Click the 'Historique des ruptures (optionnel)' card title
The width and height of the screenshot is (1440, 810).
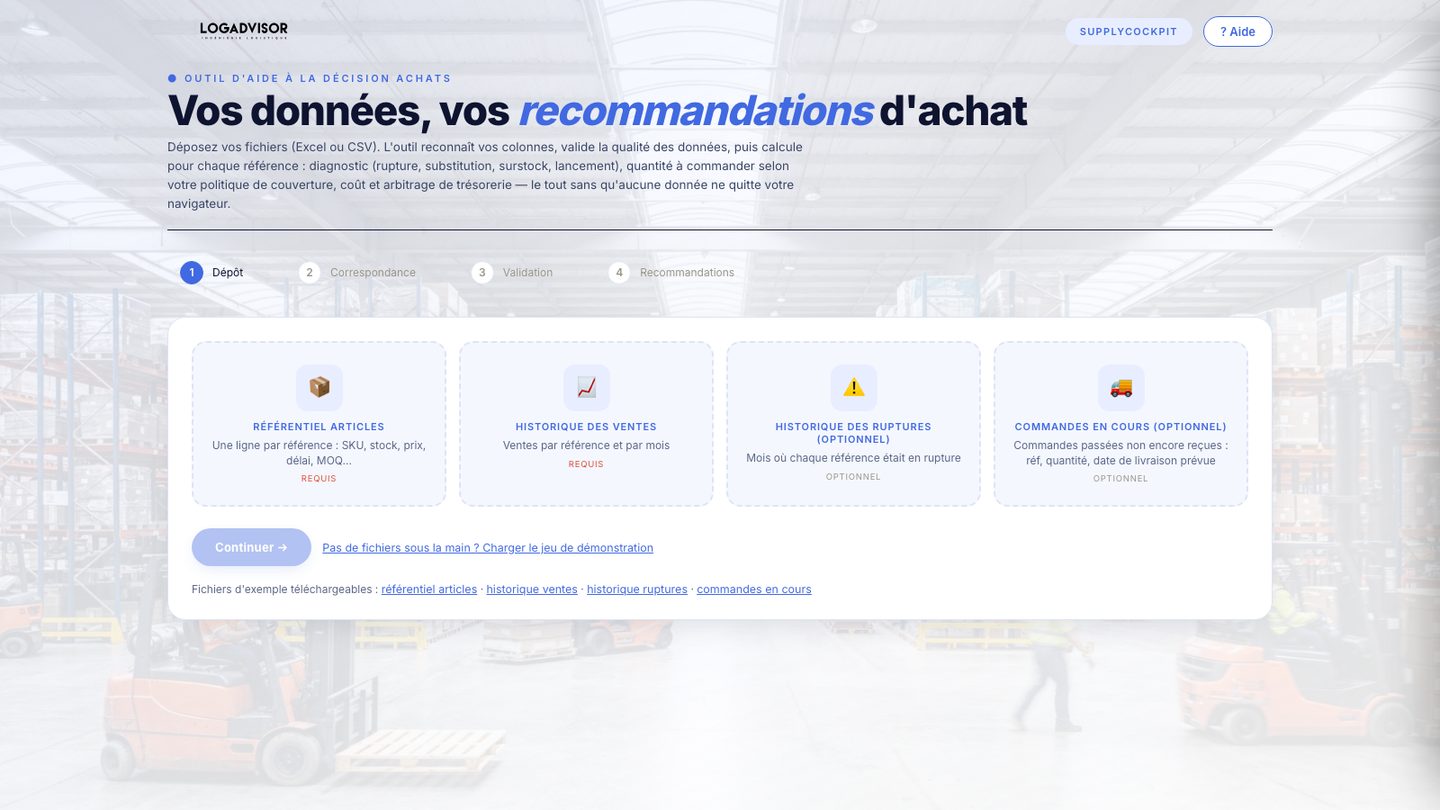853,433
